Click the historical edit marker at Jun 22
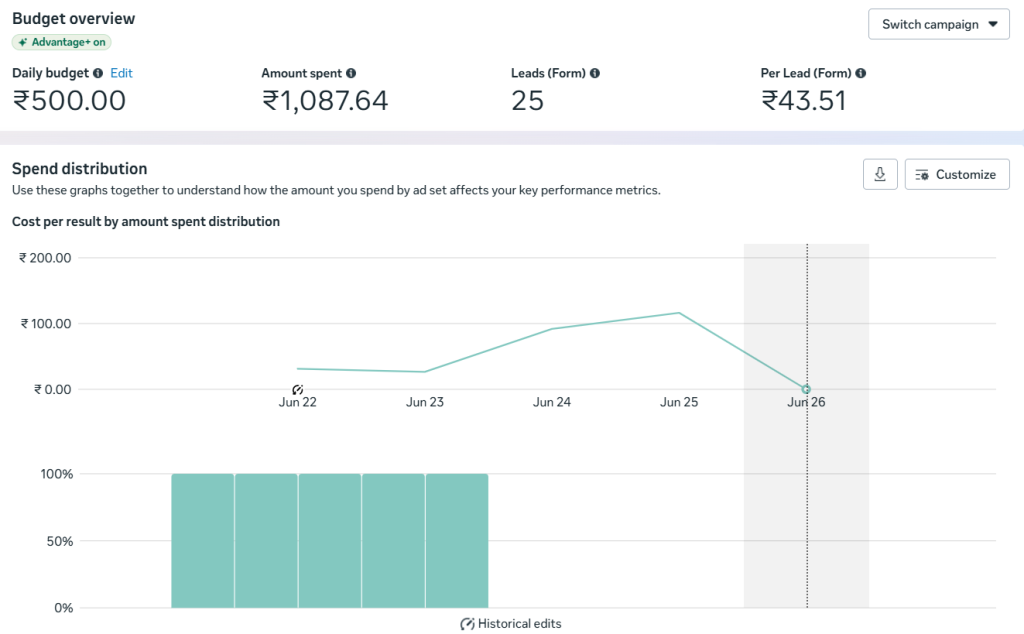 point(298,390)
